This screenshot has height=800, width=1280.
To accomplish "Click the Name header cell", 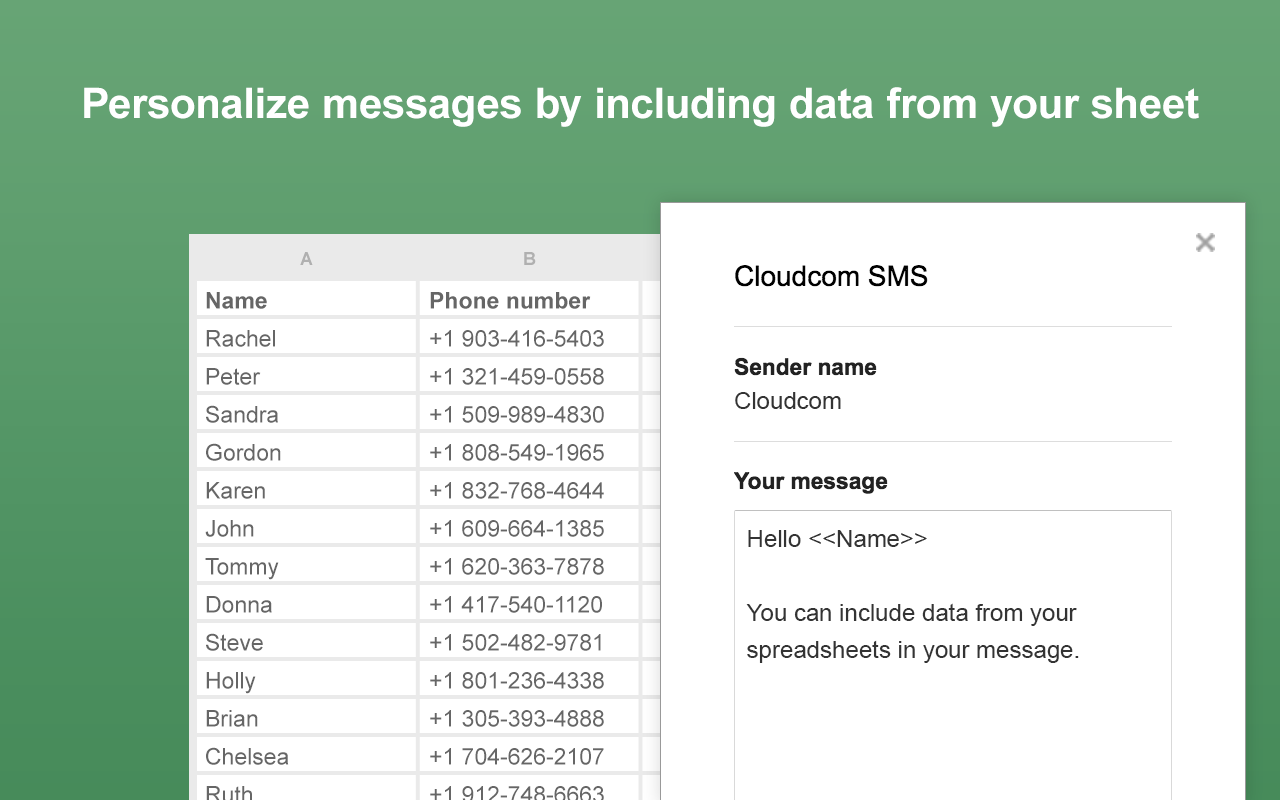I will (306, 300).
